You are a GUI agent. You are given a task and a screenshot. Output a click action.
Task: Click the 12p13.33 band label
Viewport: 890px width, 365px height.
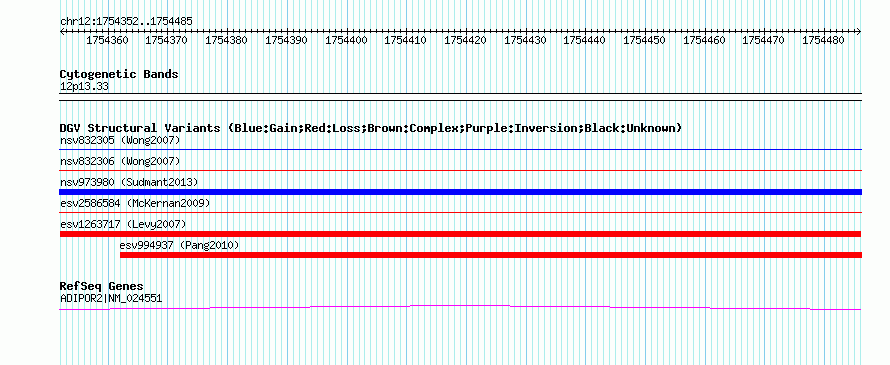point(84,87)
